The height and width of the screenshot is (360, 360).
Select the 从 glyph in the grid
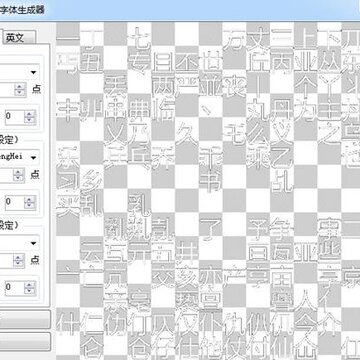[329, 62]
